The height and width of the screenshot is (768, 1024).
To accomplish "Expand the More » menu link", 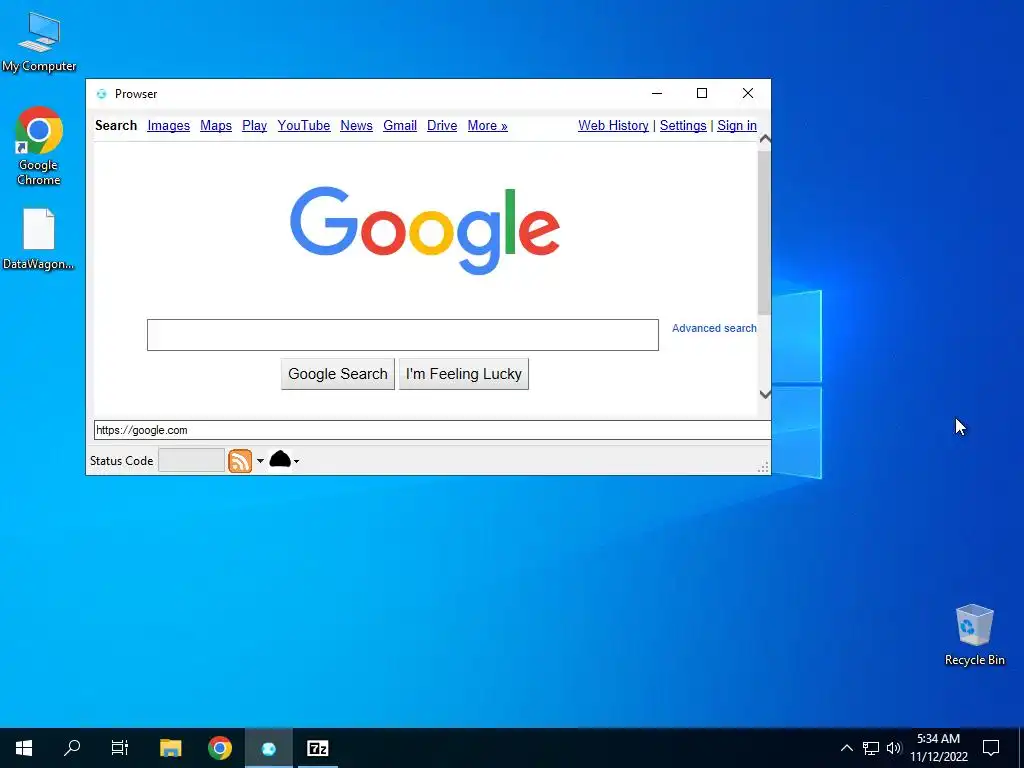I will [488, 125].
